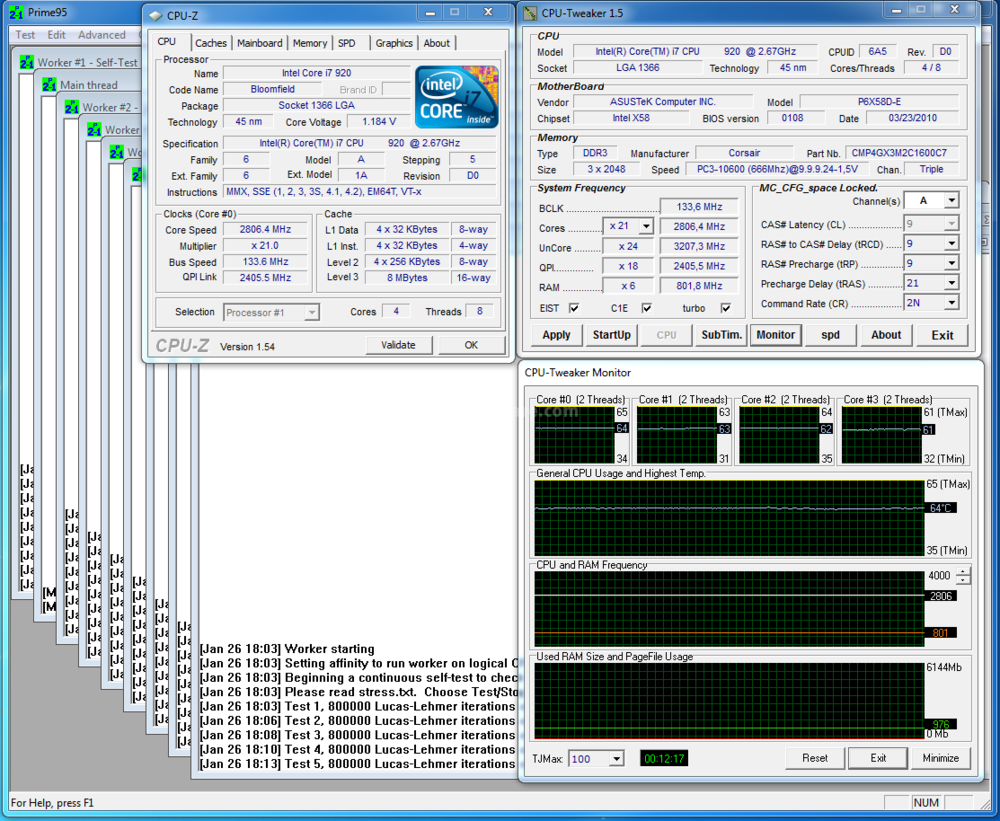Screen dimensions: 1000x821
Task: Click the Validate button in CPU-Z
Action: point(399,345)
